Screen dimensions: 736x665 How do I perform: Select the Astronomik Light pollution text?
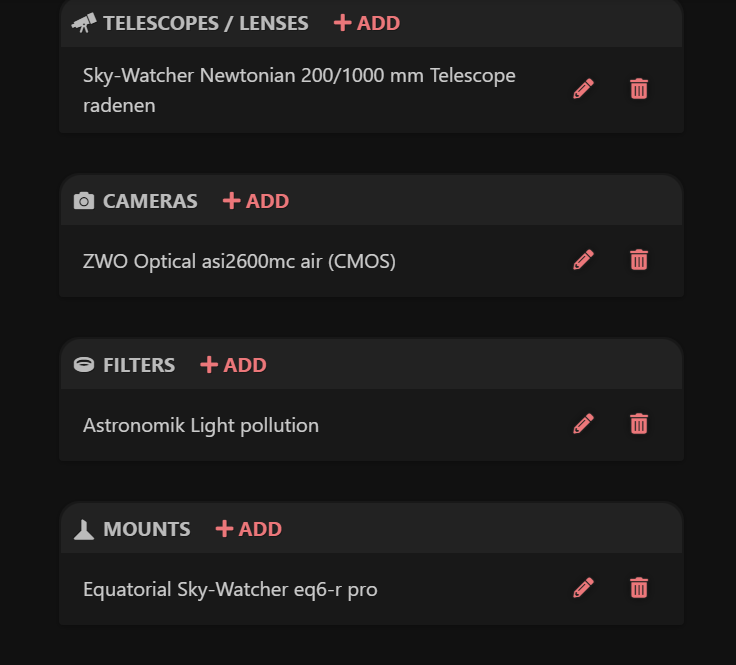[200, 425]
